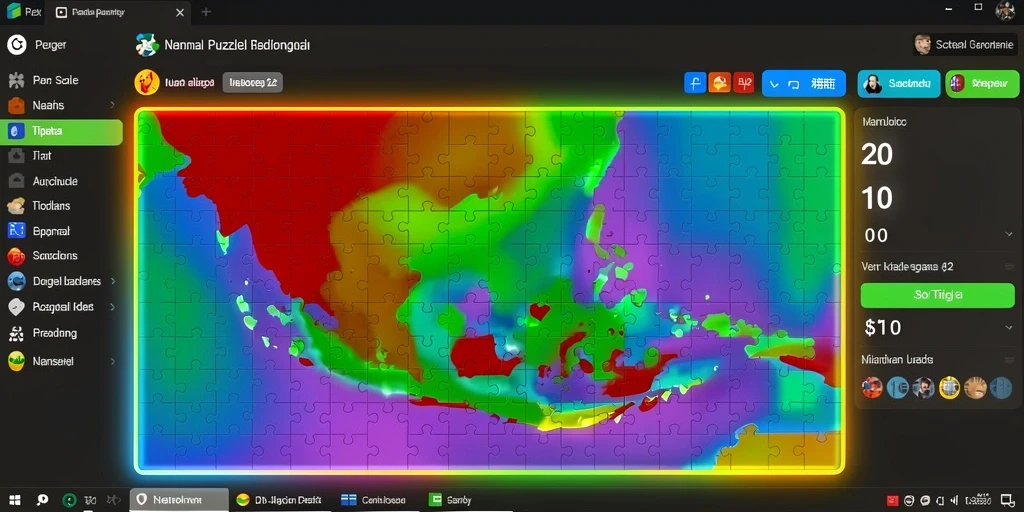
Task: Click the gray Irasoonp 22 badge button
Action: click(x=253, y=82)
